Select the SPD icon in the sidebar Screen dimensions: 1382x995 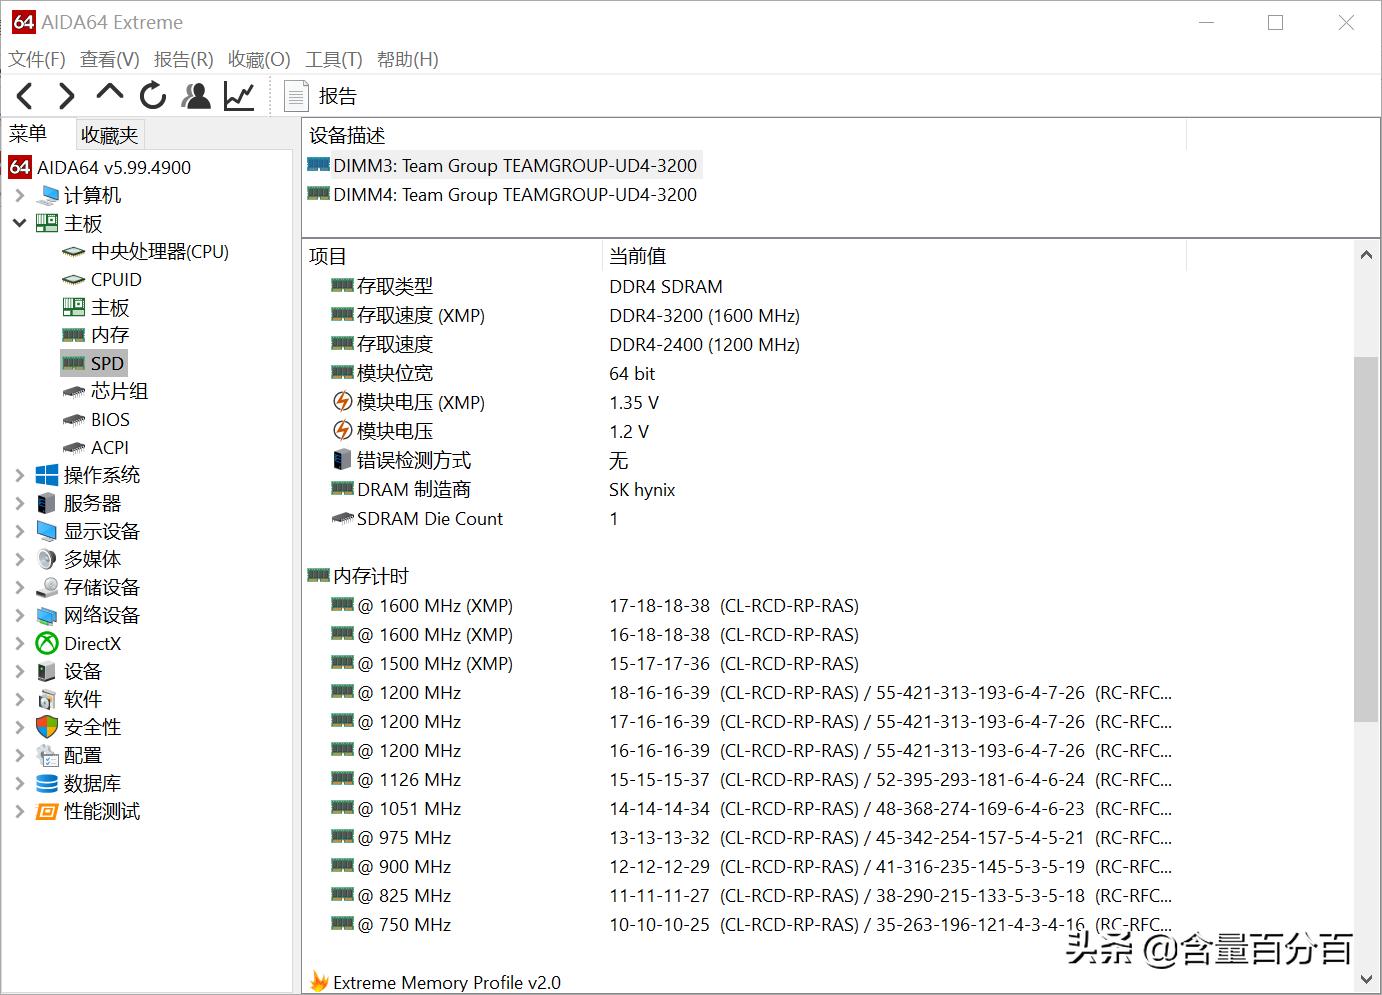click(x=75, y=362)
